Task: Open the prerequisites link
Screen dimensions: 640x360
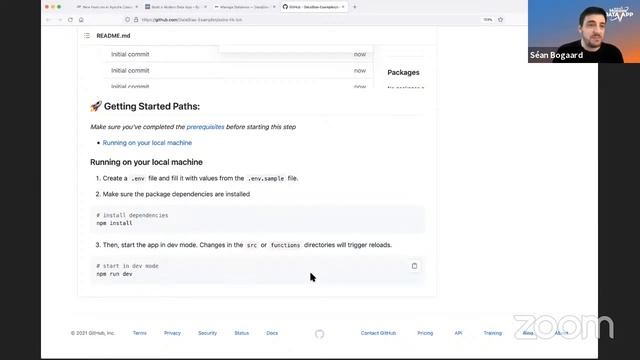Action: pos(205,127)
